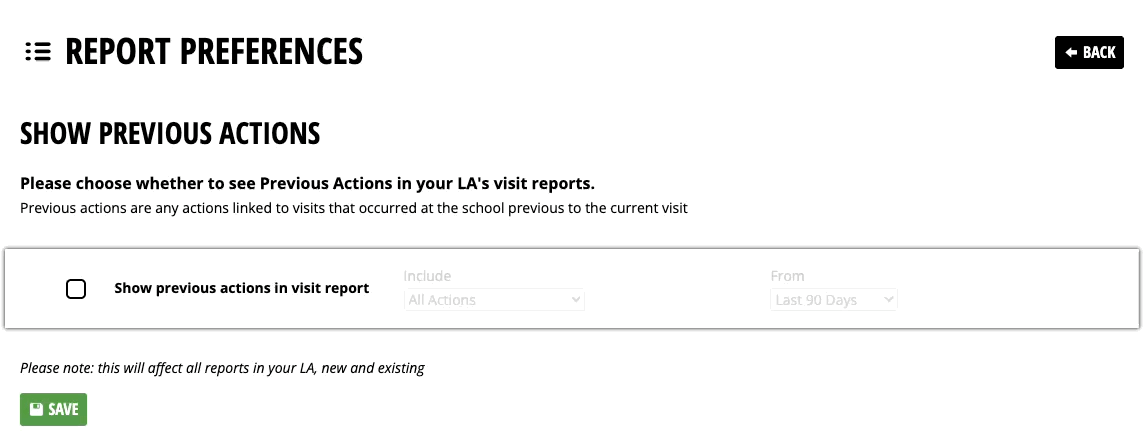
Task: Click the chevron arrow on the From selector
Action: 889,300
